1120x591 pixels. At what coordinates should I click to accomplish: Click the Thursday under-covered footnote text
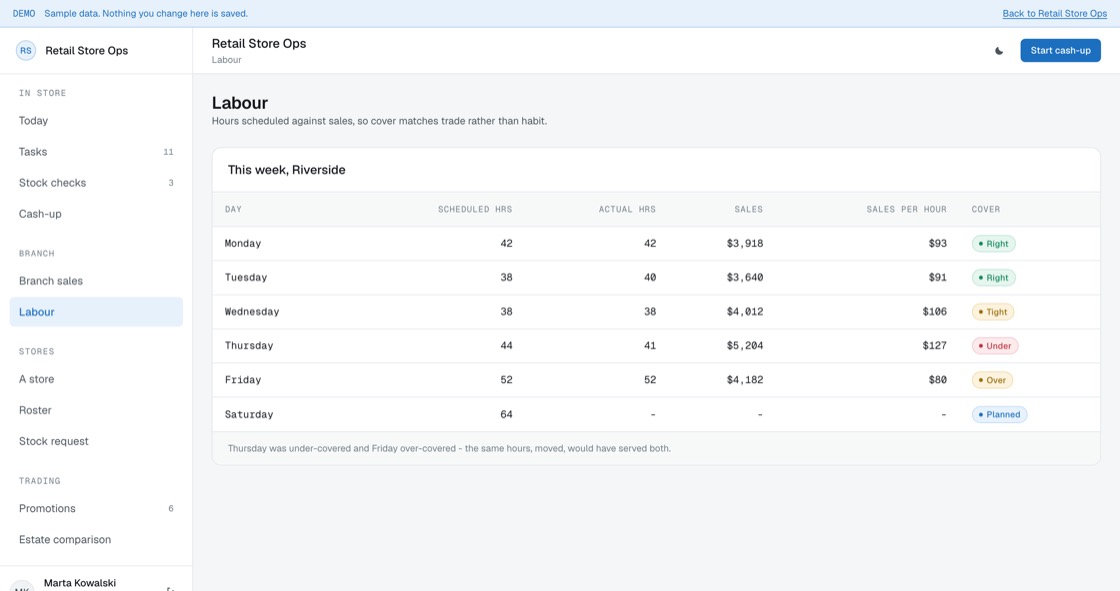point(449,449)
